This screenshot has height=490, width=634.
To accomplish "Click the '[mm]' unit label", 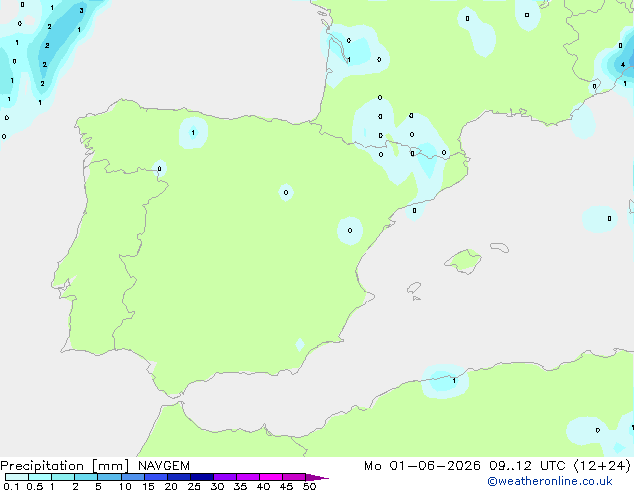I will coord(111,466).
